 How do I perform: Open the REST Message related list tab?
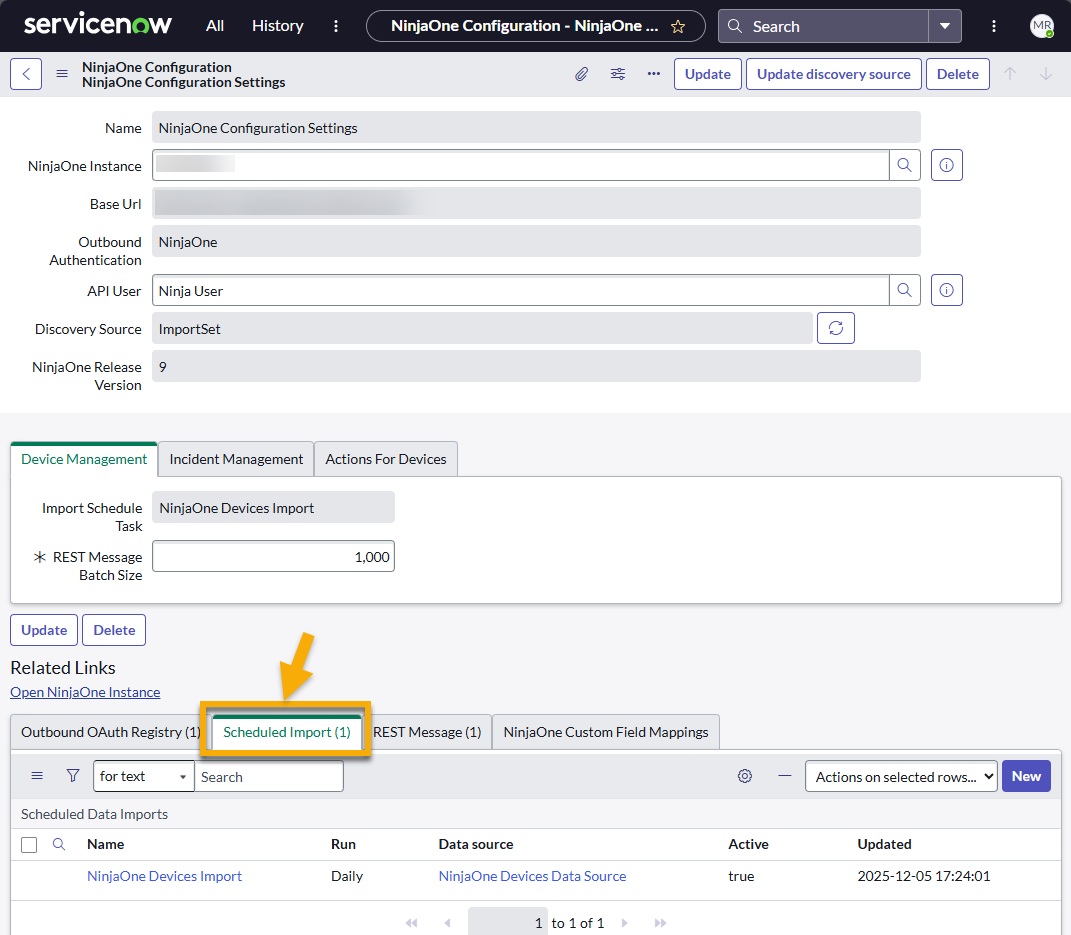coord(427,732)
